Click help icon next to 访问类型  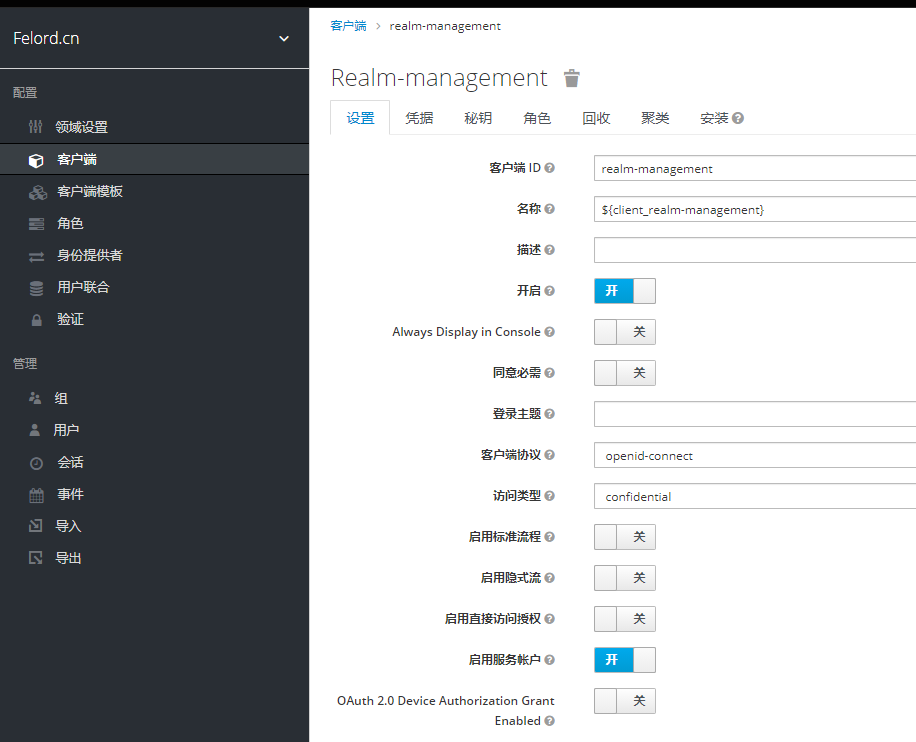pyautogui.click(x=549, y=495)
